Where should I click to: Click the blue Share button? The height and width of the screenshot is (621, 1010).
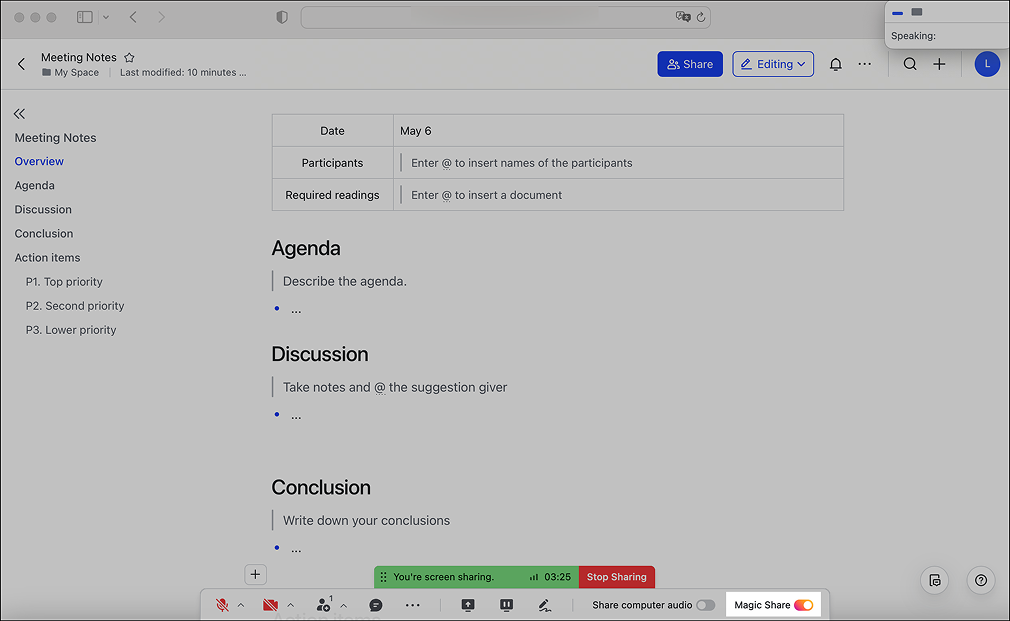coord(690,64)
